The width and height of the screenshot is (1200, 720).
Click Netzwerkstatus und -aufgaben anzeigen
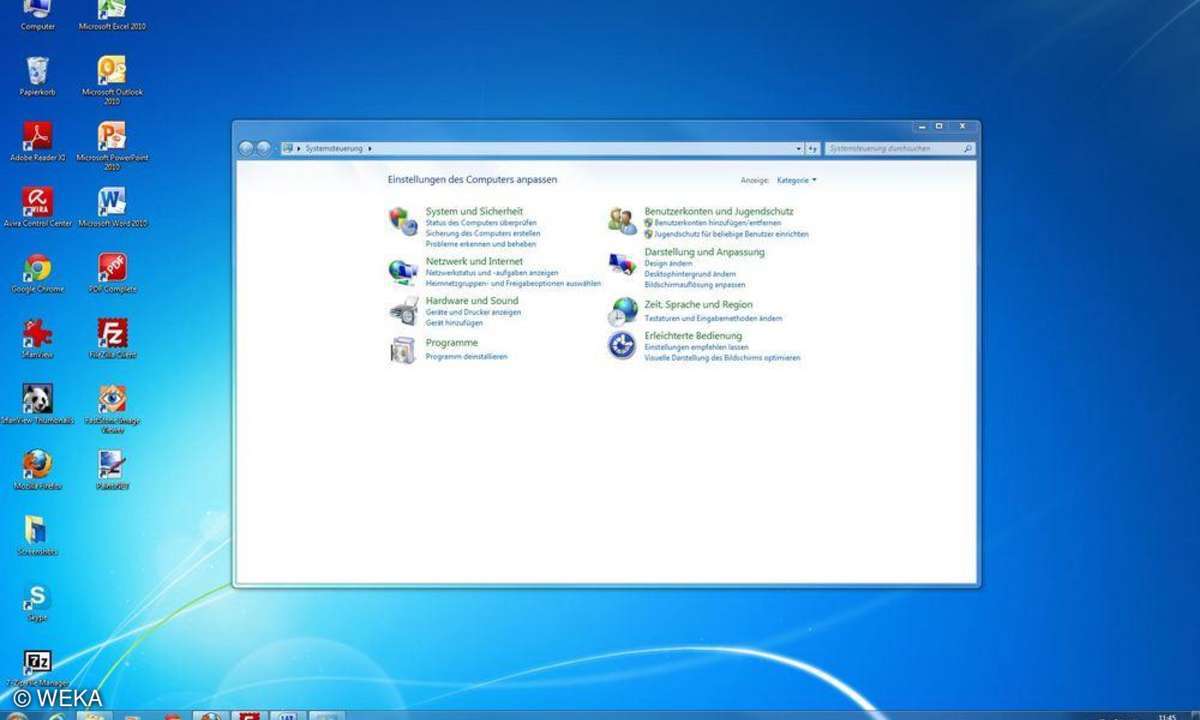point(492,272)
